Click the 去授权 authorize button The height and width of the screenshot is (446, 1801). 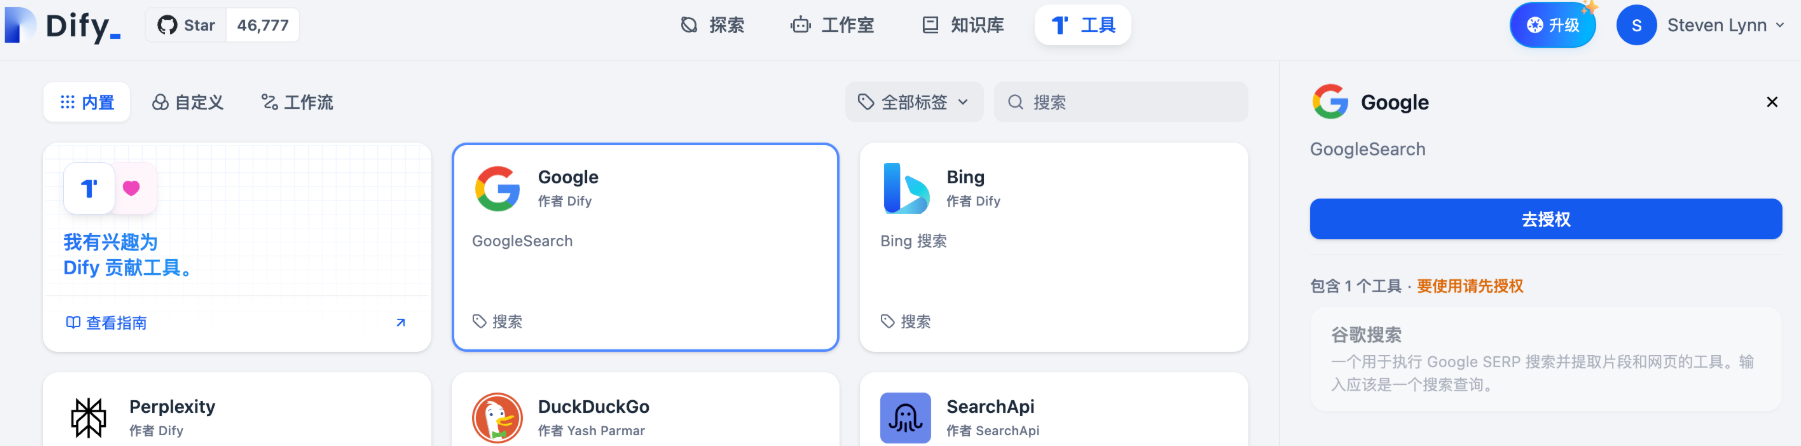coord(1546,219)
